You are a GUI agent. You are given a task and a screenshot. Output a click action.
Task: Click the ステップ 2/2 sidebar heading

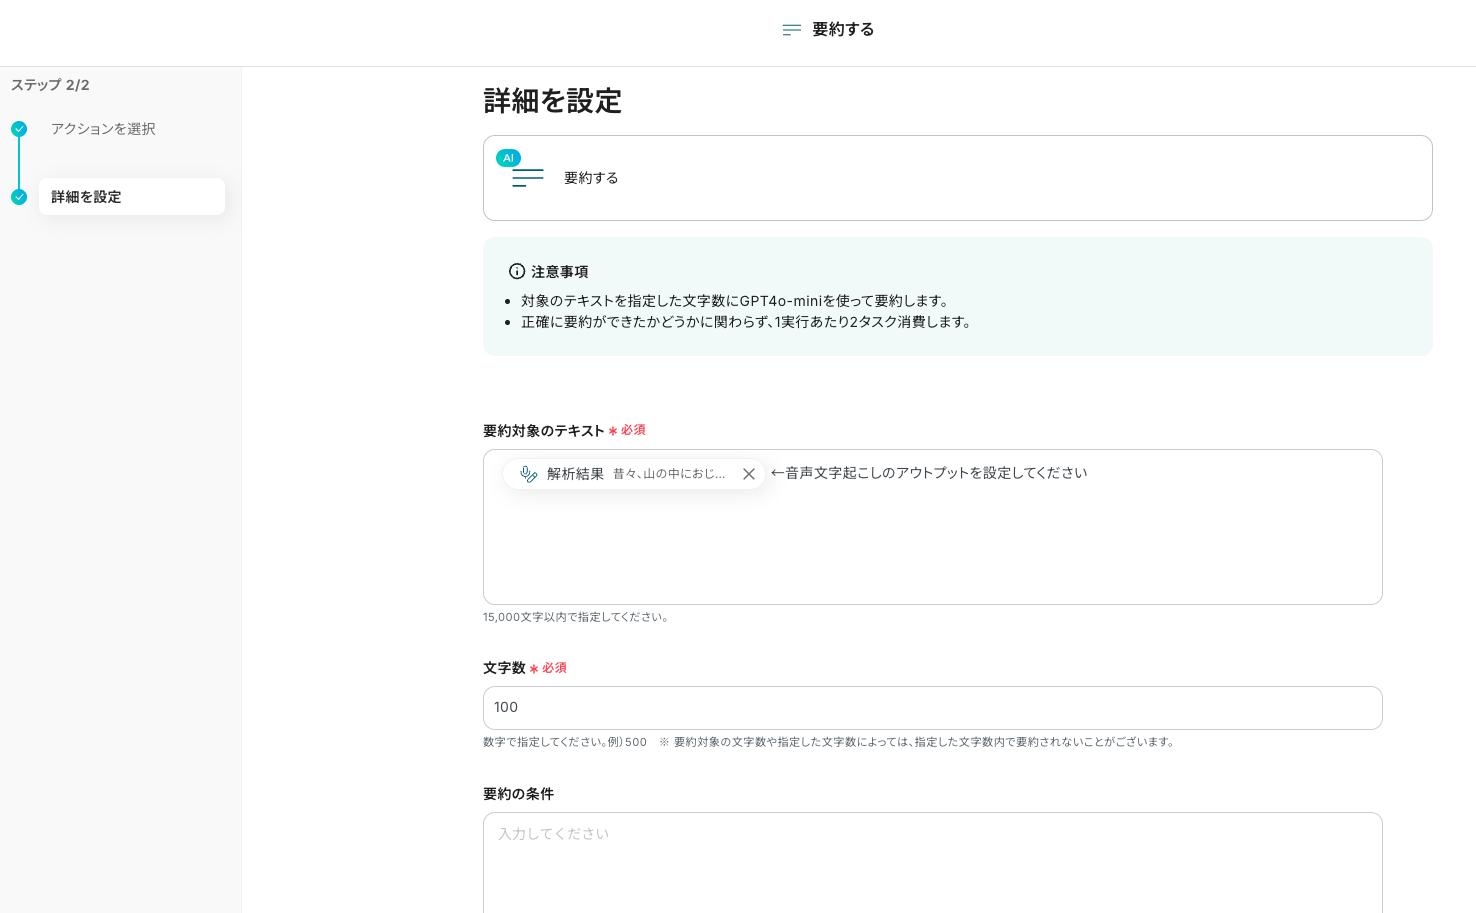point(50,85)
